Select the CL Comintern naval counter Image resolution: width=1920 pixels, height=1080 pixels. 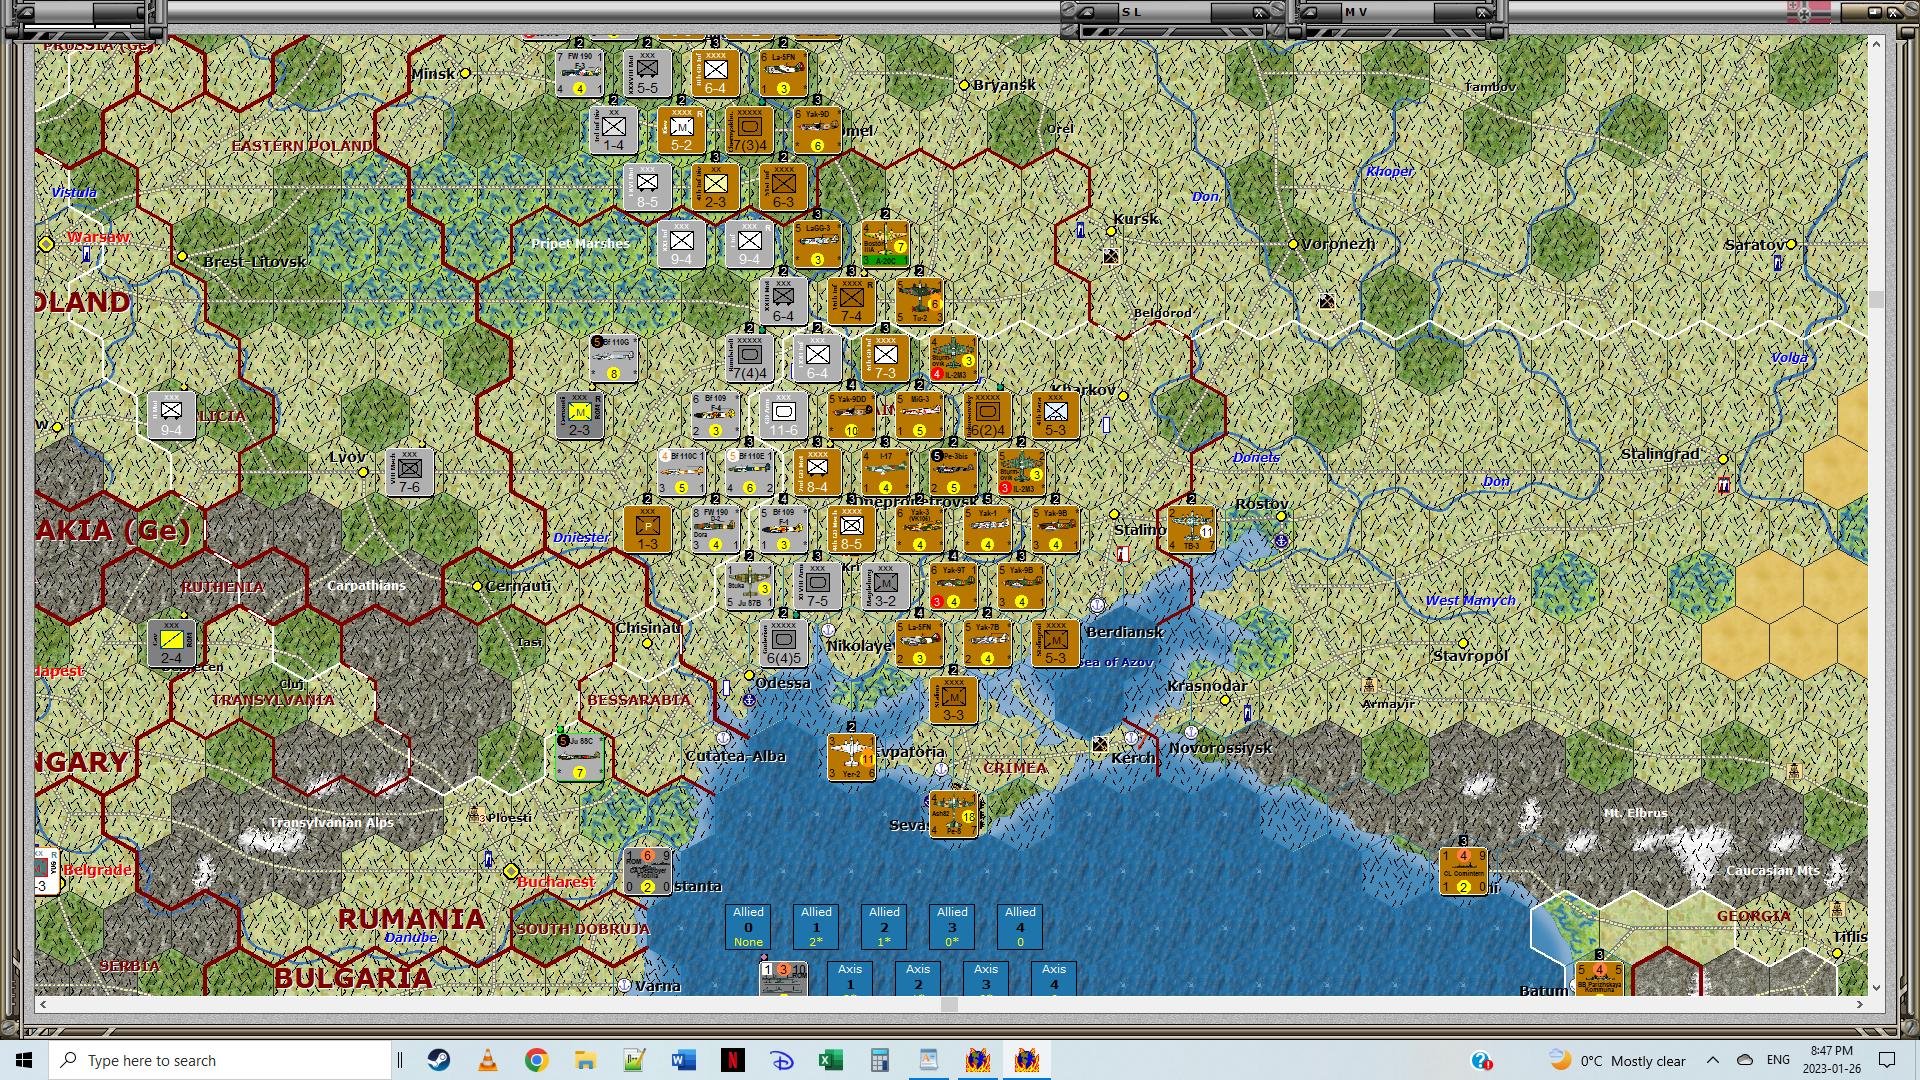(x=1464, y=871)
